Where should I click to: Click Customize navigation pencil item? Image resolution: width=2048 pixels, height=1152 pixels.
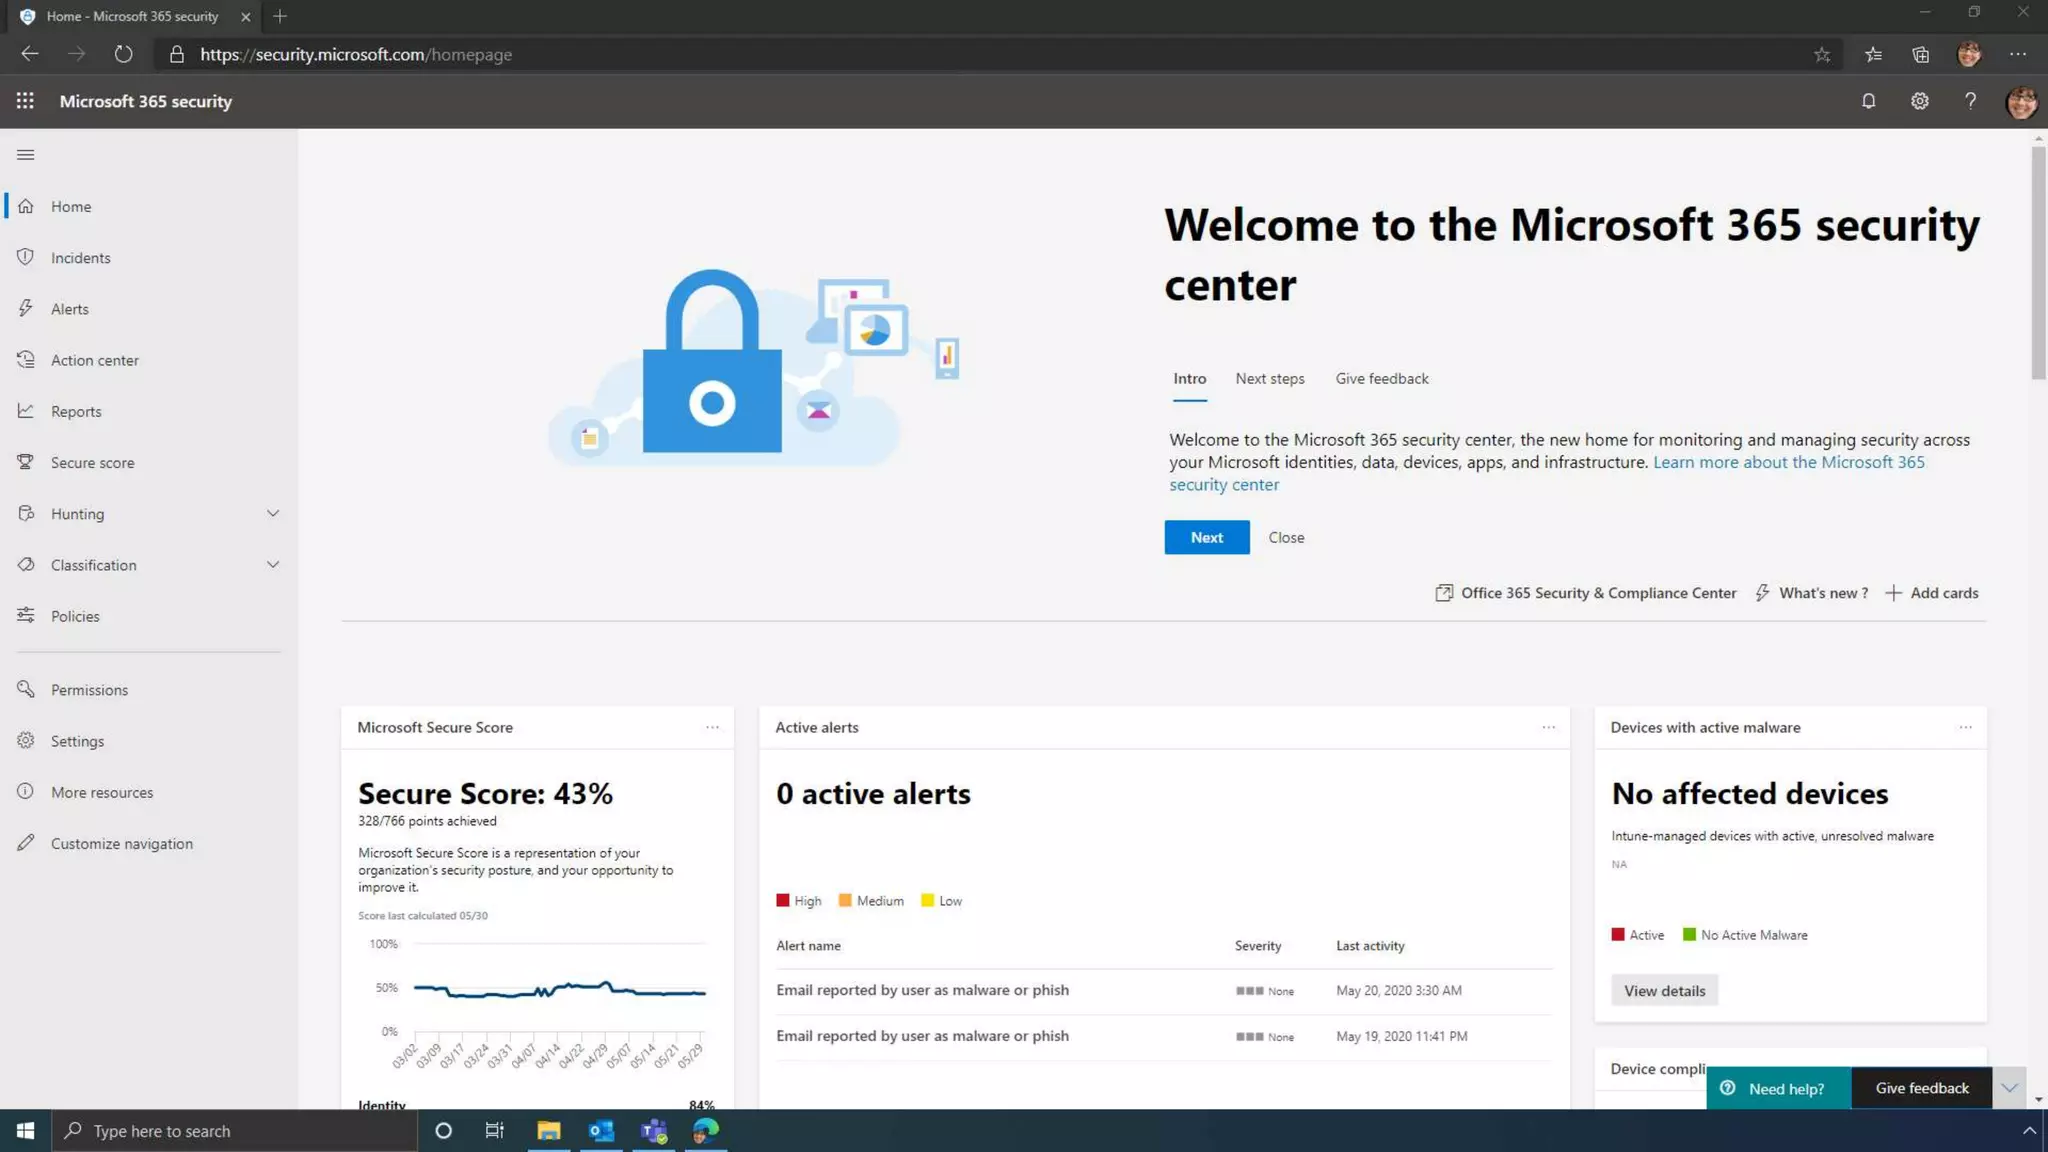(121, 844)
